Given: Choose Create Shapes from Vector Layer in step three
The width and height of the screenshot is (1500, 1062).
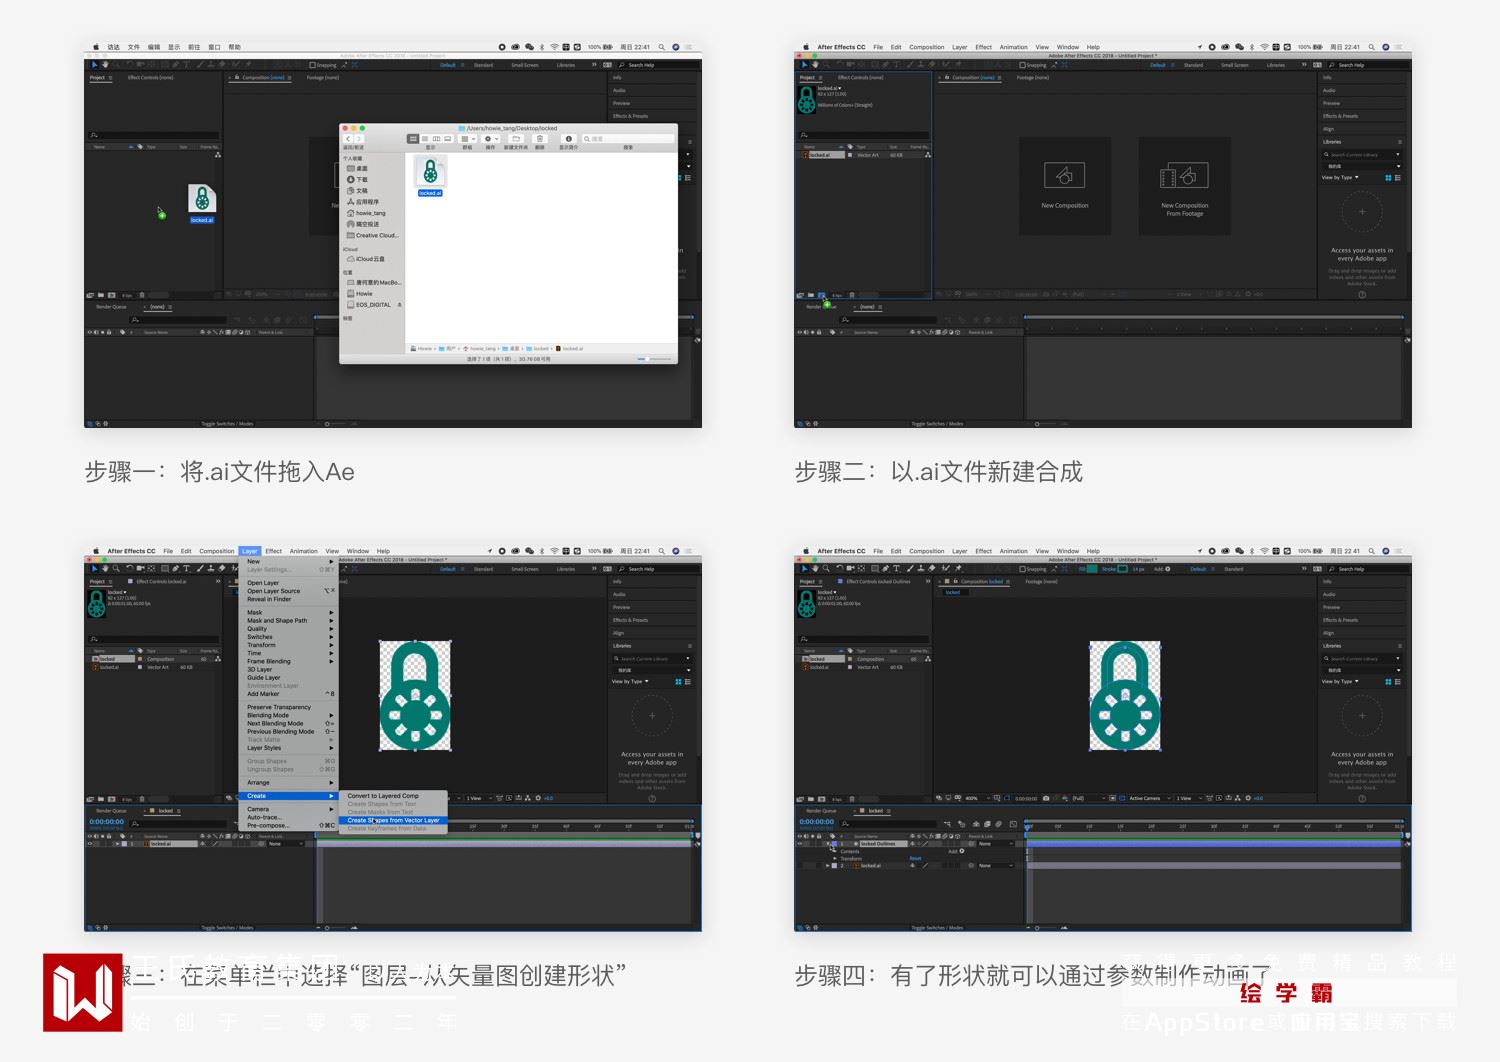Looking at the screenshot, I should tap(393, 820).
